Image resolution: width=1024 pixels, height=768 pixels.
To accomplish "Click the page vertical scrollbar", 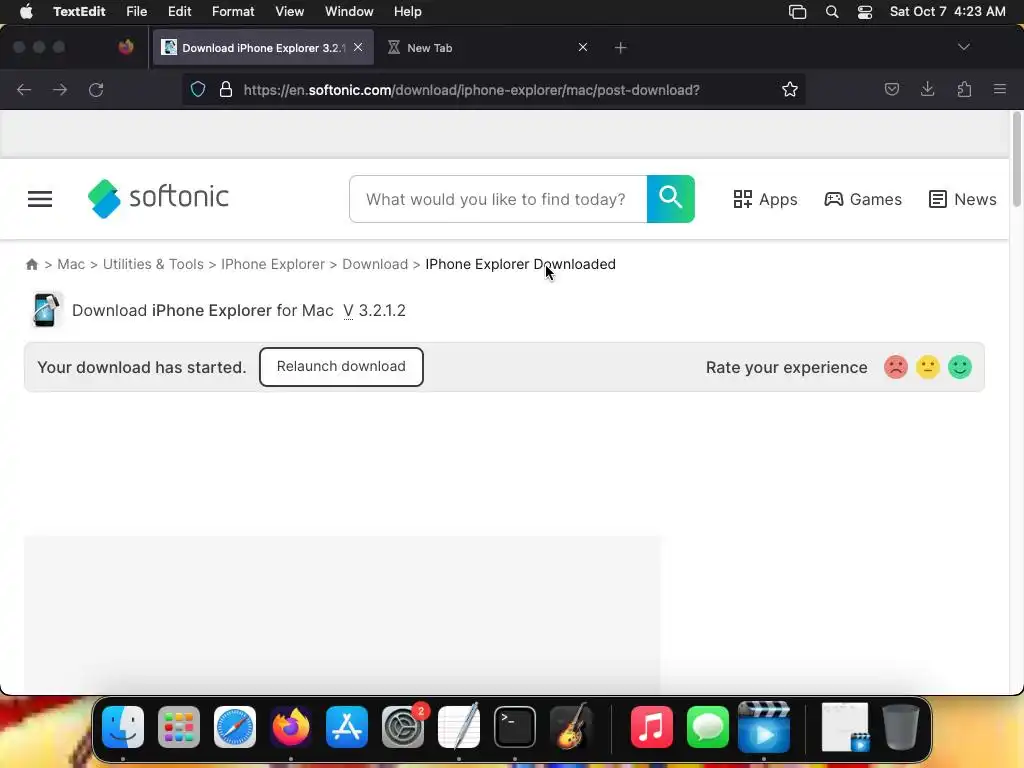I will (x=1016, y=161).
